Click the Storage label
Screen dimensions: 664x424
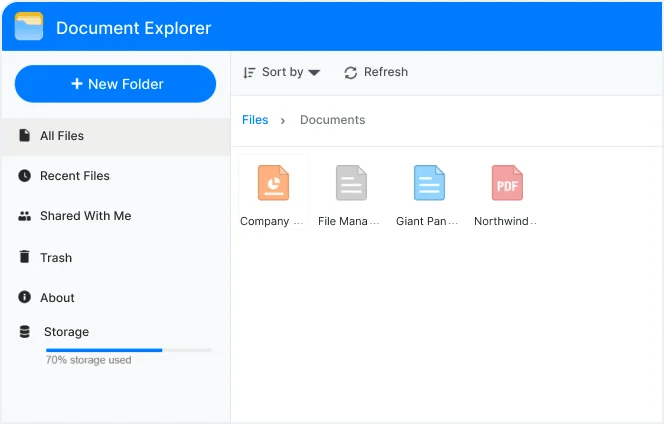tap(66, 332)
